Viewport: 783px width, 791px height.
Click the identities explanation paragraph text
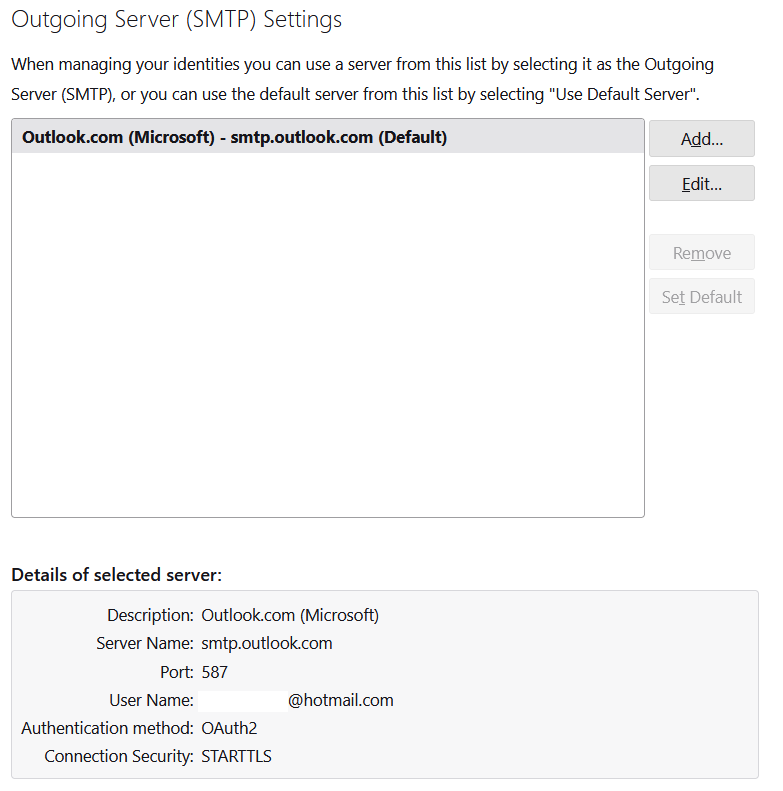tap(362, 79)
